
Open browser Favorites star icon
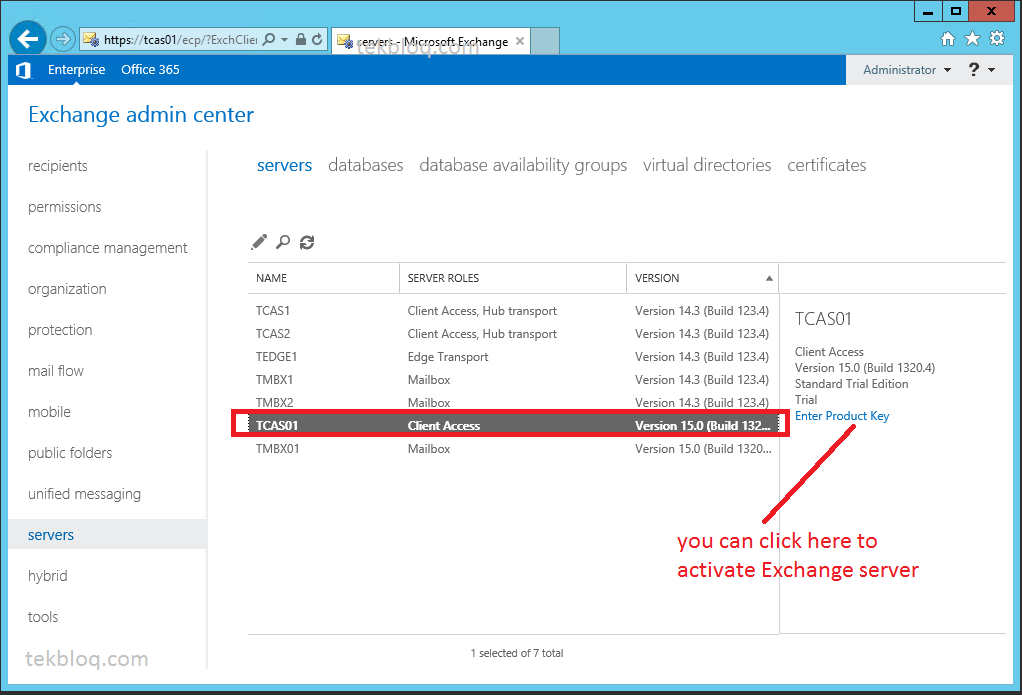coord(972,39)
